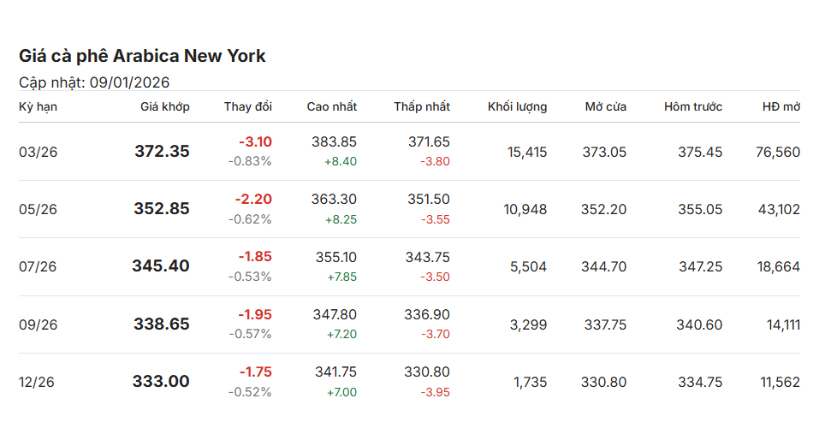Viewport: 825px width, 439px height.
Task: Click the 'Mở cửa' column header
Action: [606, 107]
